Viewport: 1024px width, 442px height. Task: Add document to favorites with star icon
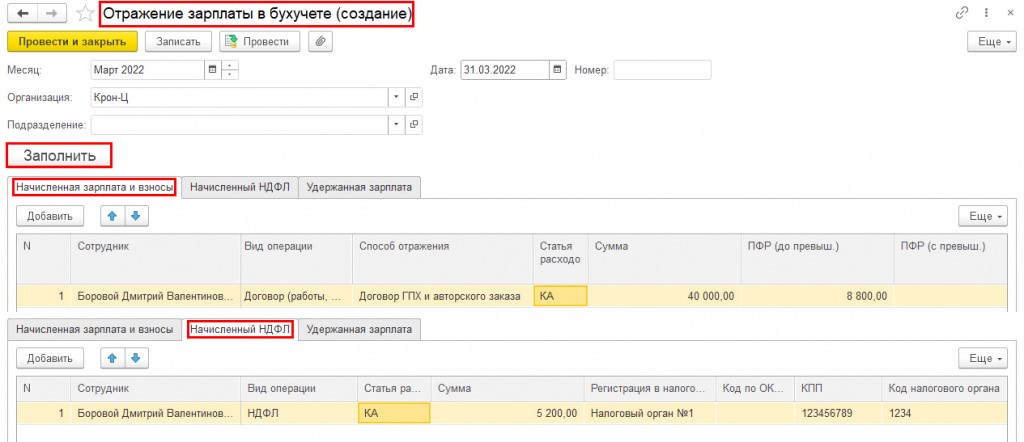(x=88, y=14)
